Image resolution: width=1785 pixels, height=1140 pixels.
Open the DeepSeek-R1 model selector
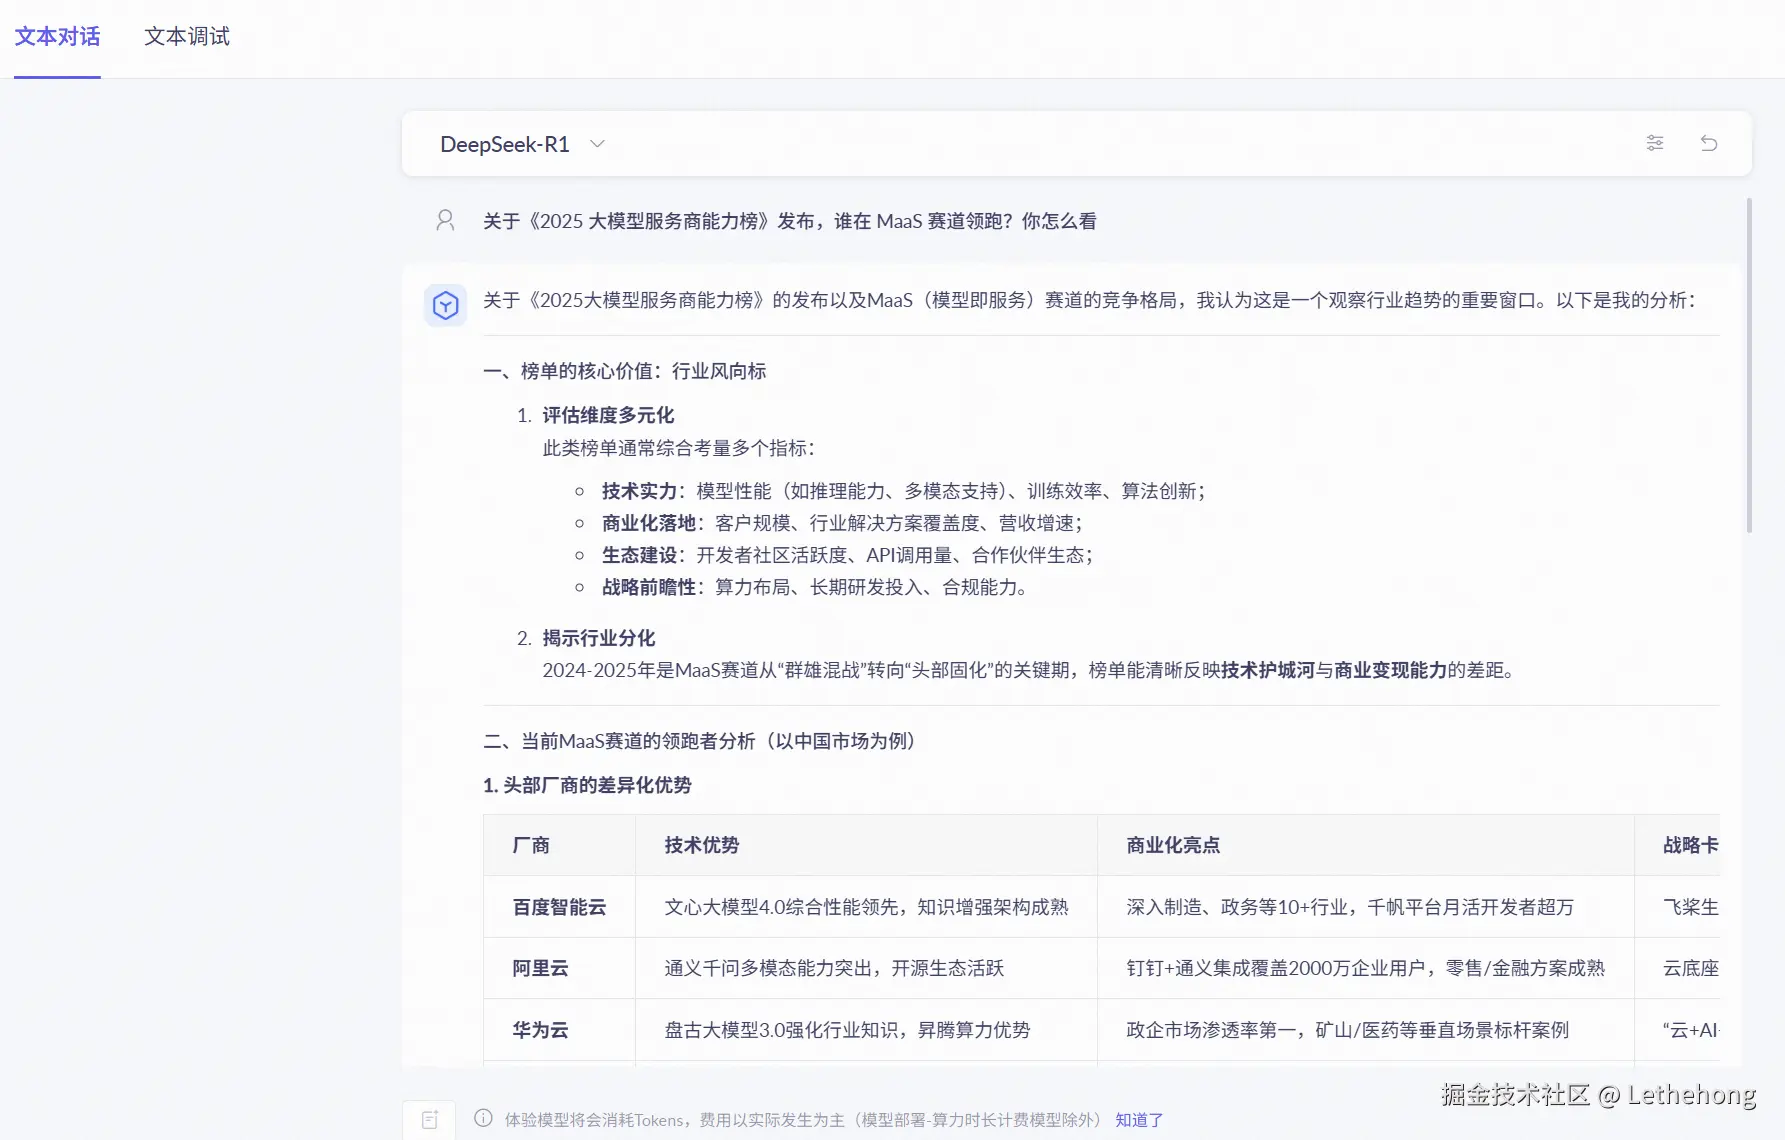tap(522, 144)
